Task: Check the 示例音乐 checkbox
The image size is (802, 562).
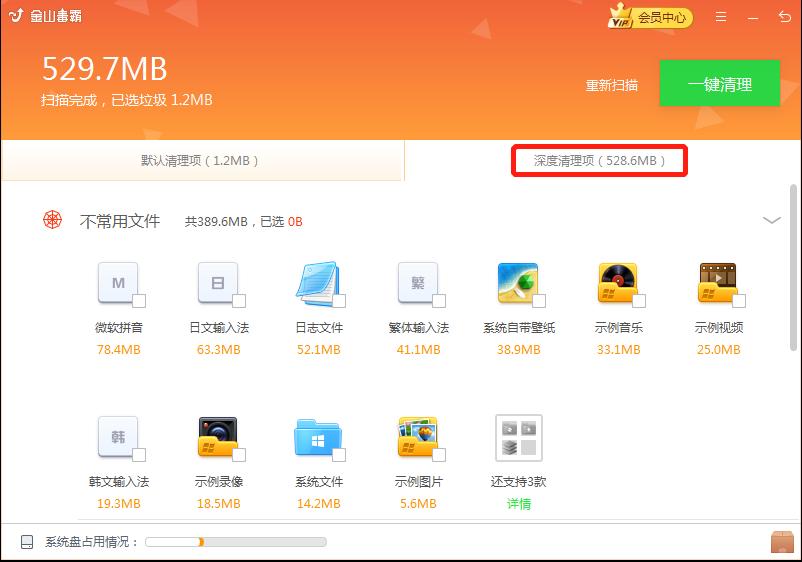Action: coord(639,301)
